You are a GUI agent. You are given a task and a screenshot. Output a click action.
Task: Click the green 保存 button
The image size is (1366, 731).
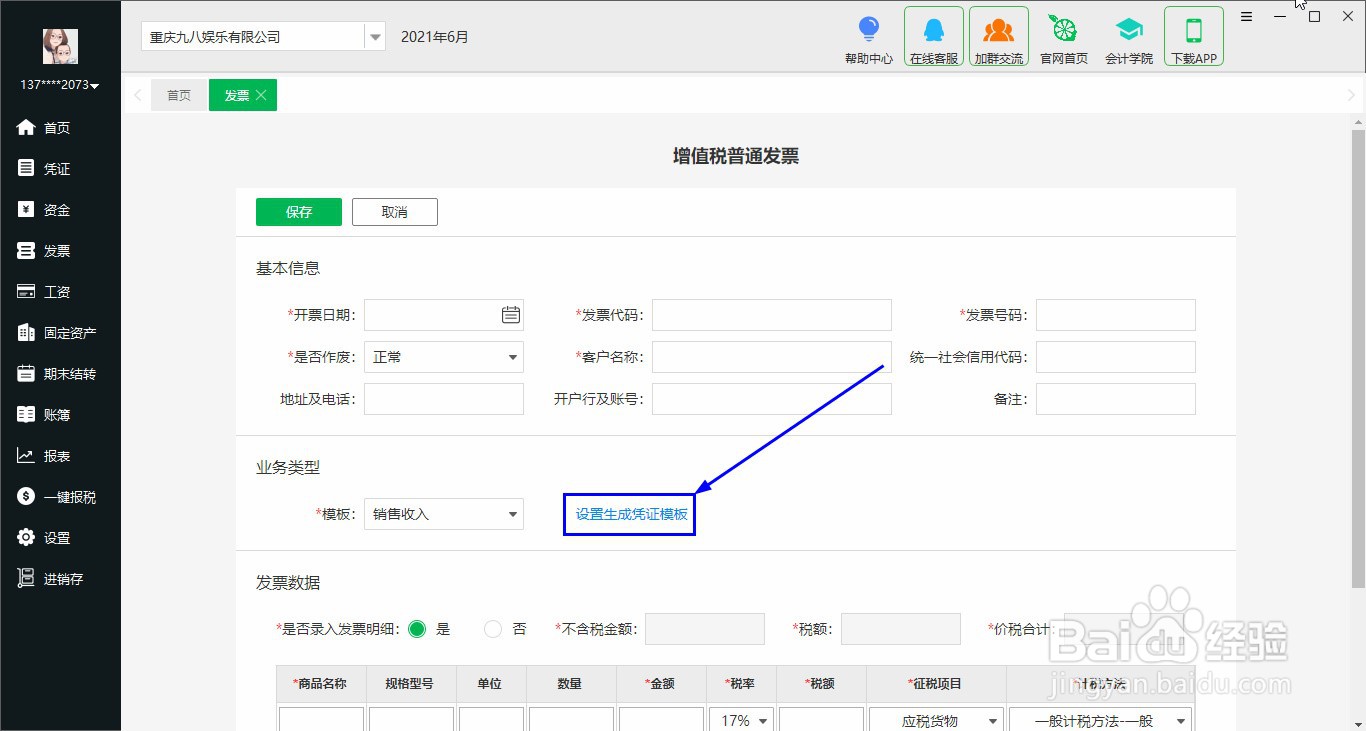pos(298,211)
